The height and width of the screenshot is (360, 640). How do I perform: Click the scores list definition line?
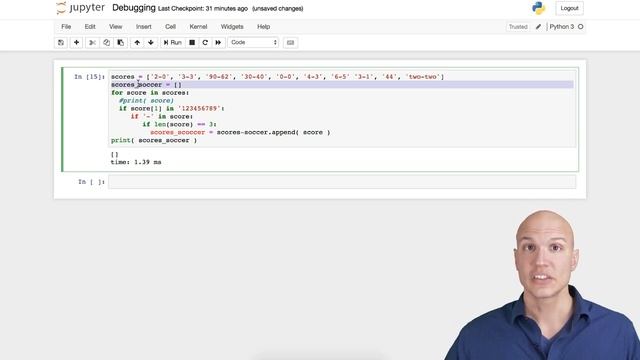[278, 77]
